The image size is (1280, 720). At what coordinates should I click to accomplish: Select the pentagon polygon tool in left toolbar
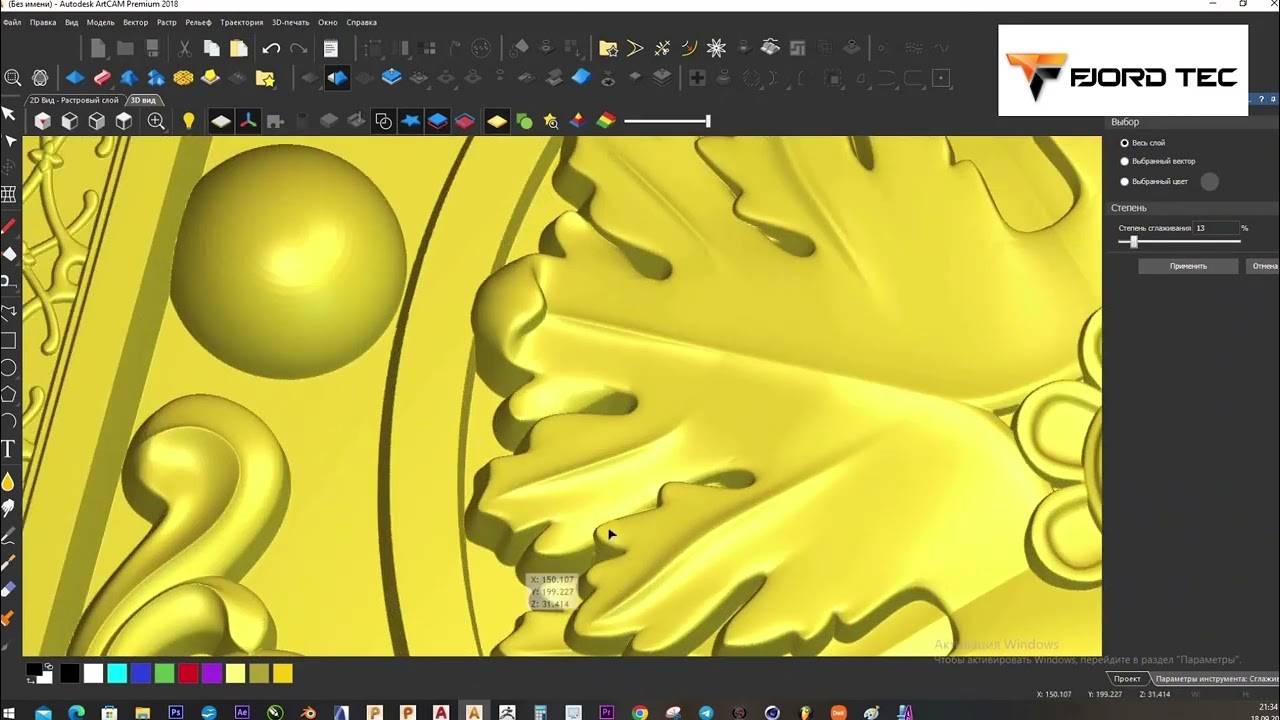tap(9, 394)
